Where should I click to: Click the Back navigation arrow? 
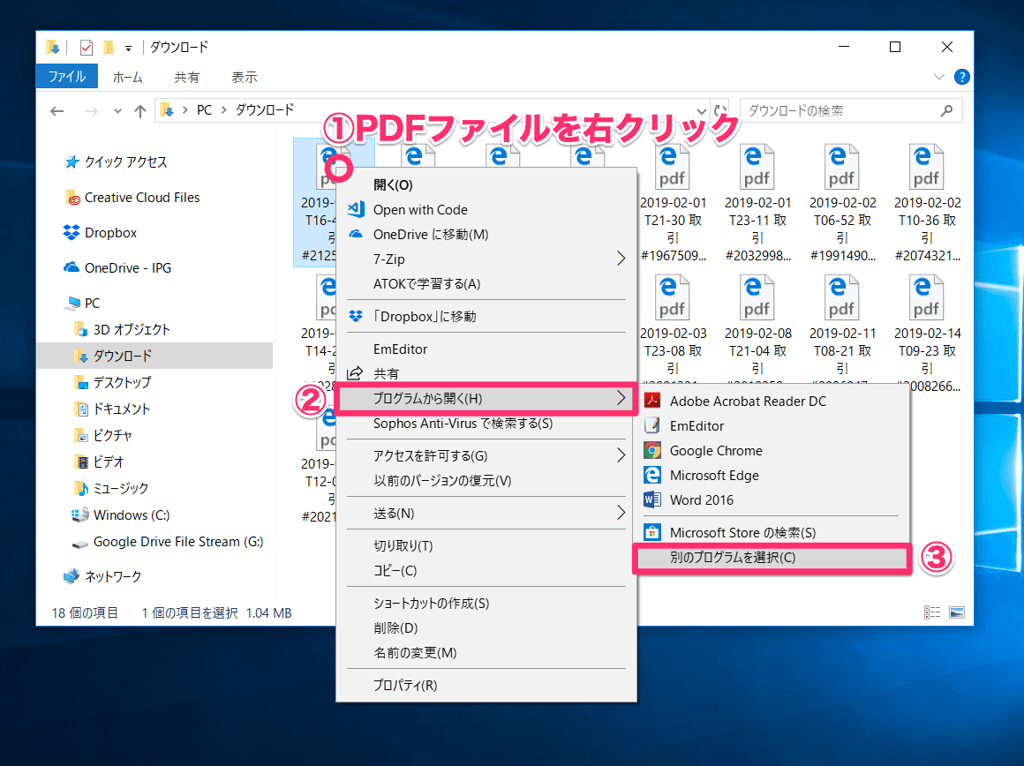point(57,111)
